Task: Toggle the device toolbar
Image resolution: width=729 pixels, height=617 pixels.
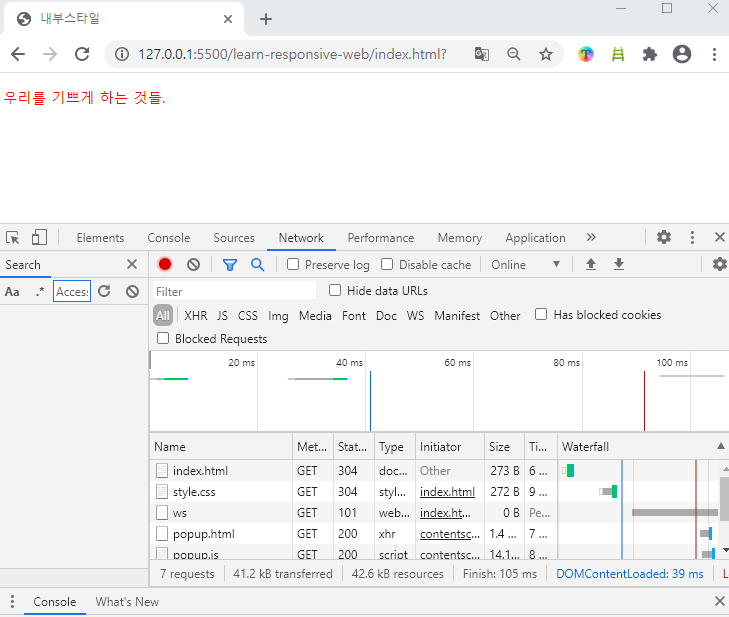Action: (39, 237)
